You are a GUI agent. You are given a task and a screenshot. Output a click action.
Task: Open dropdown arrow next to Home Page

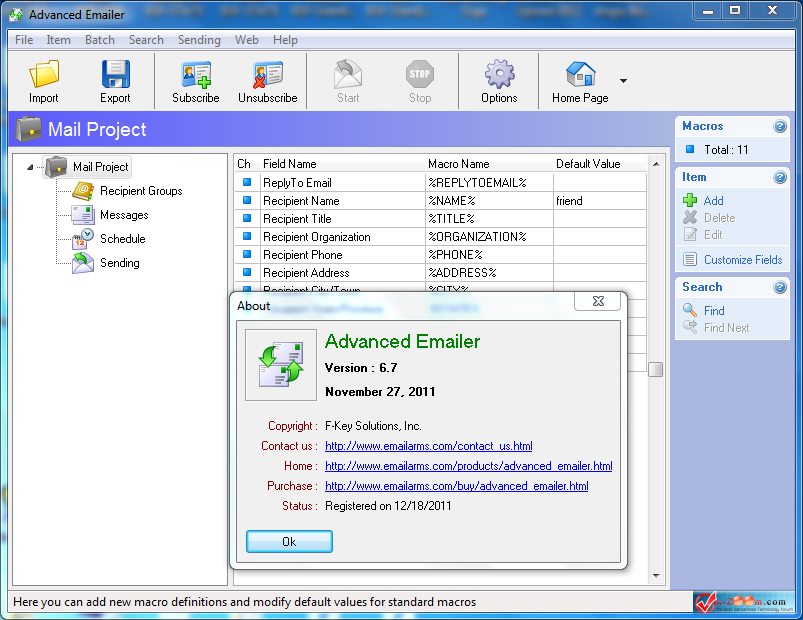click(623, 81)
